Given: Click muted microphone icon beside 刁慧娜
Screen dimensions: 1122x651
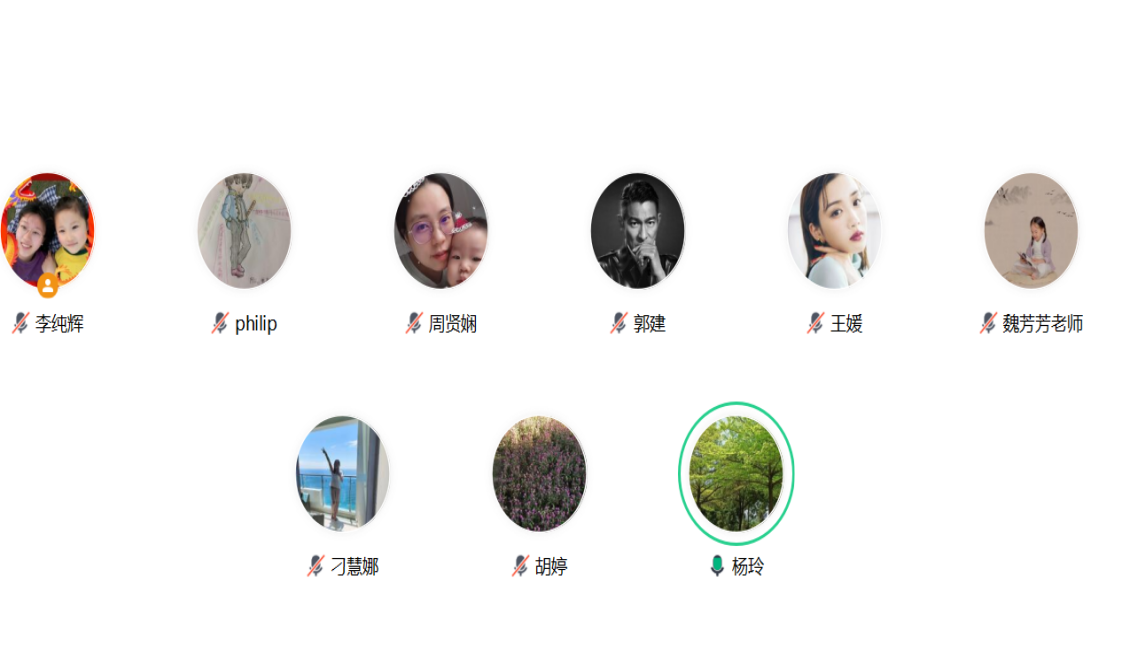Looking at the screenshot, I should pyautogui.click(x=316, y=566).
